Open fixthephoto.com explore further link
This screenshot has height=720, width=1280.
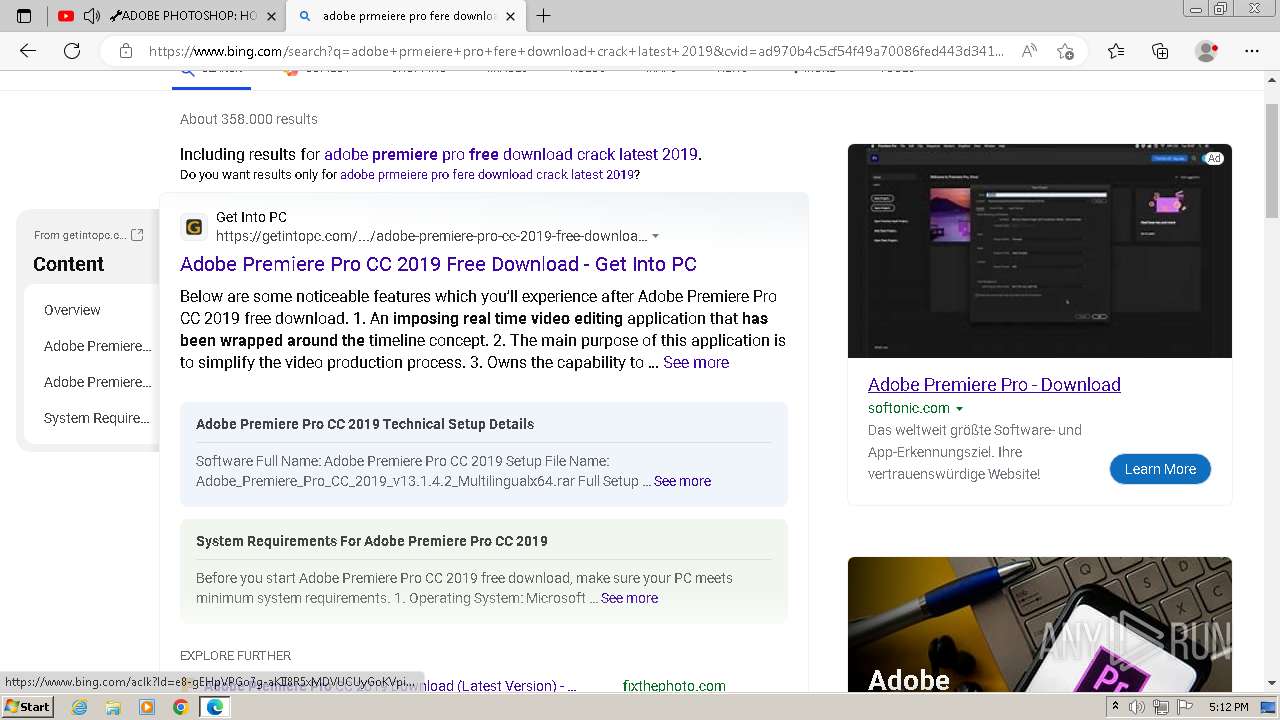674,686
